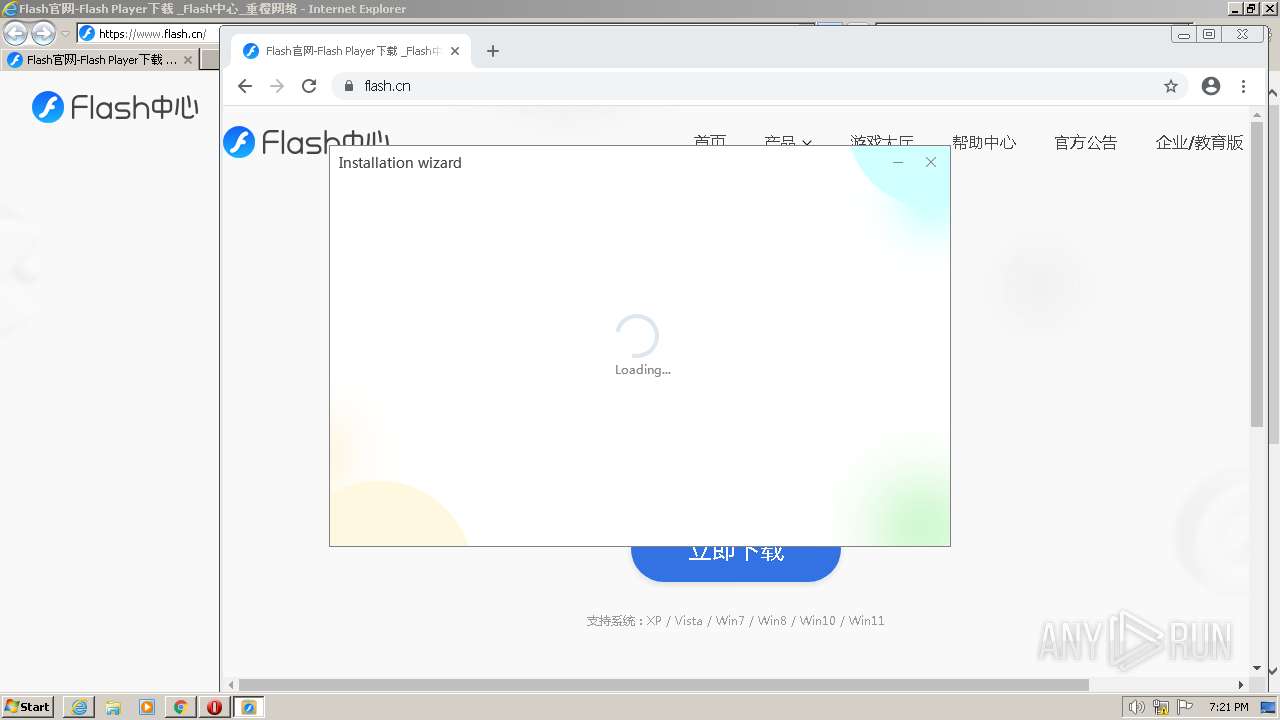Open IE recent pages dropdown arrow
Screen dimensions: 1280x720
65,34
